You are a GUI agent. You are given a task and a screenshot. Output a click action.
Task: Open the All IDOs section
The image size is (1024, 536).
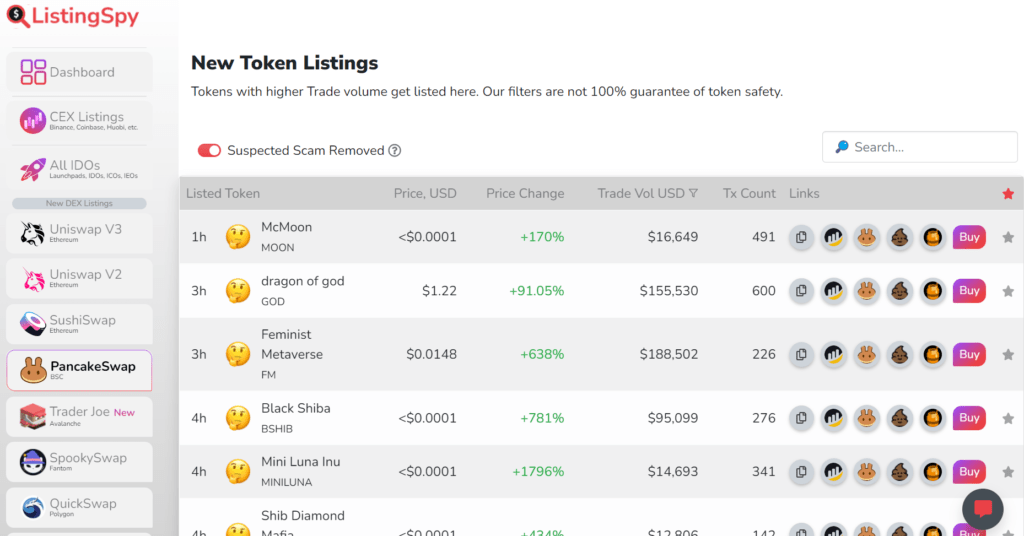click(x=80, y=169)
